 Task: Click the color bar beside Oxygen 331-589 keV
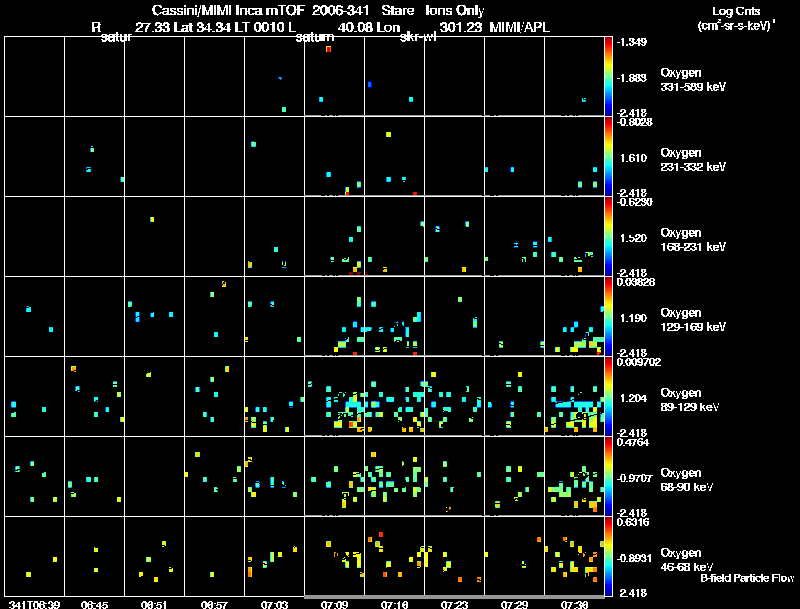pos(608,76)
